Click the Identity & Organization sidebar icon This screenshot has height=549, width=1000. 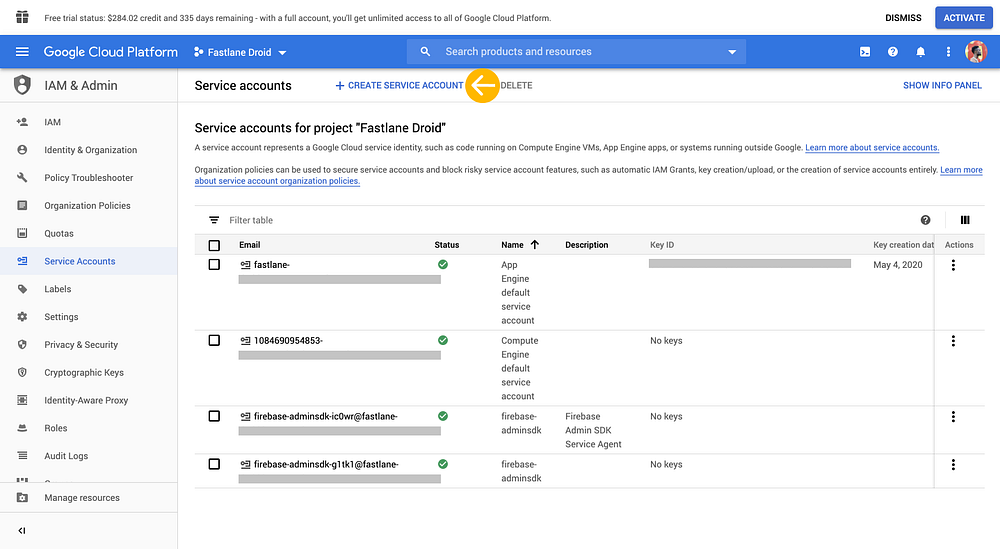tap(22, 150)
